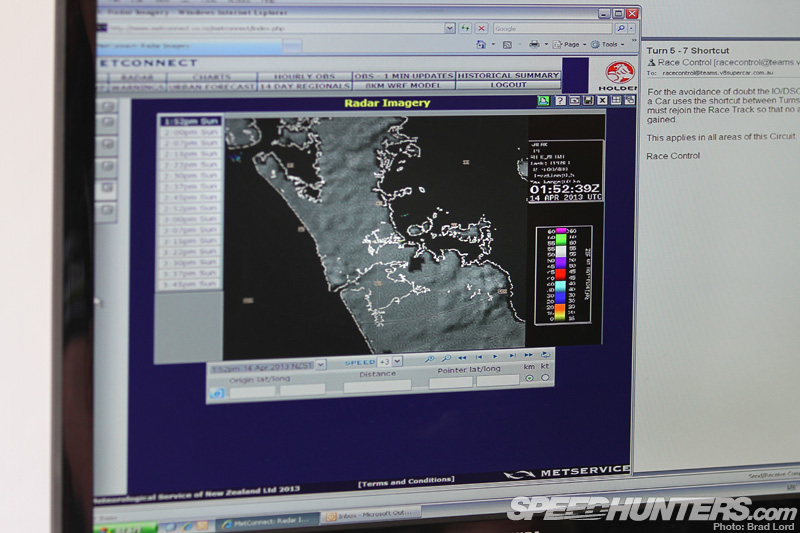Click the Google search input field
Viewport: 800px width, 533px height.
[553, 29]
